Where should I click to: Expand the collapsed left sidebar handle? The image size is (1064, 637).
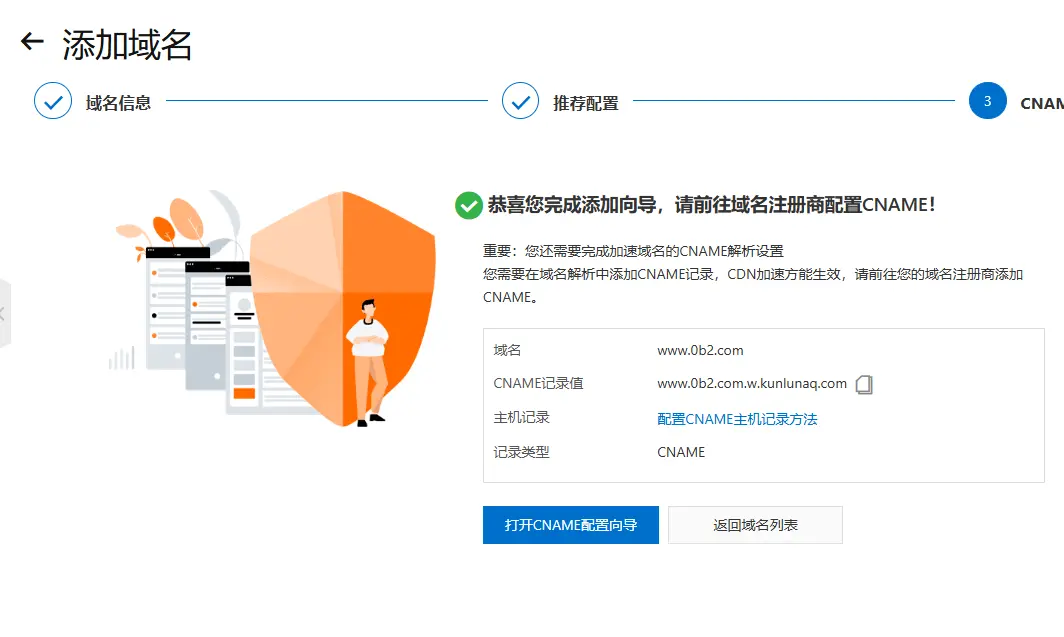pos(4,313)
